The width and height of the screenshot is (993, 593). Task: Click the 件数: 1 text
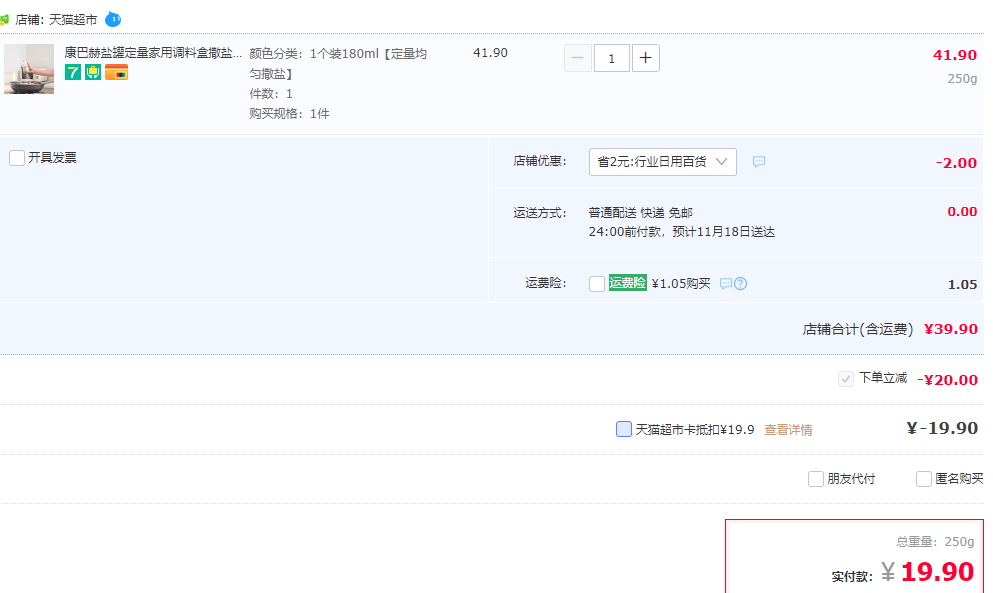(x=271, y=94)
